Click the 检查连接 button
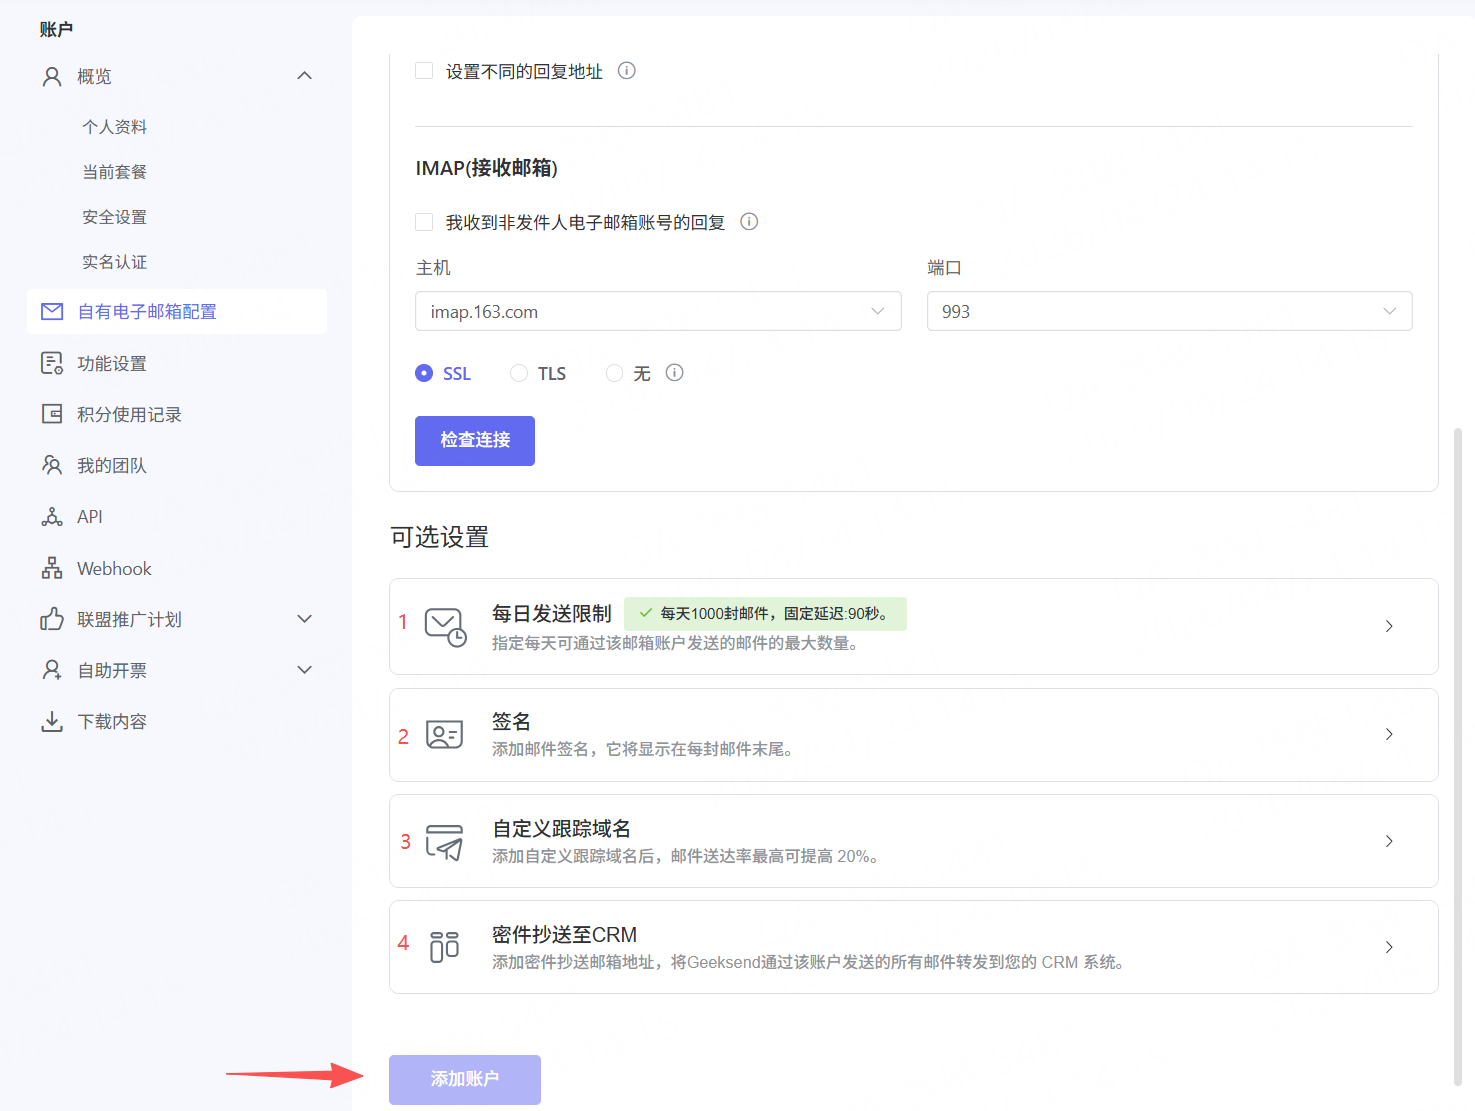The image size is (1475, 1111). click(x=475, y=441)
